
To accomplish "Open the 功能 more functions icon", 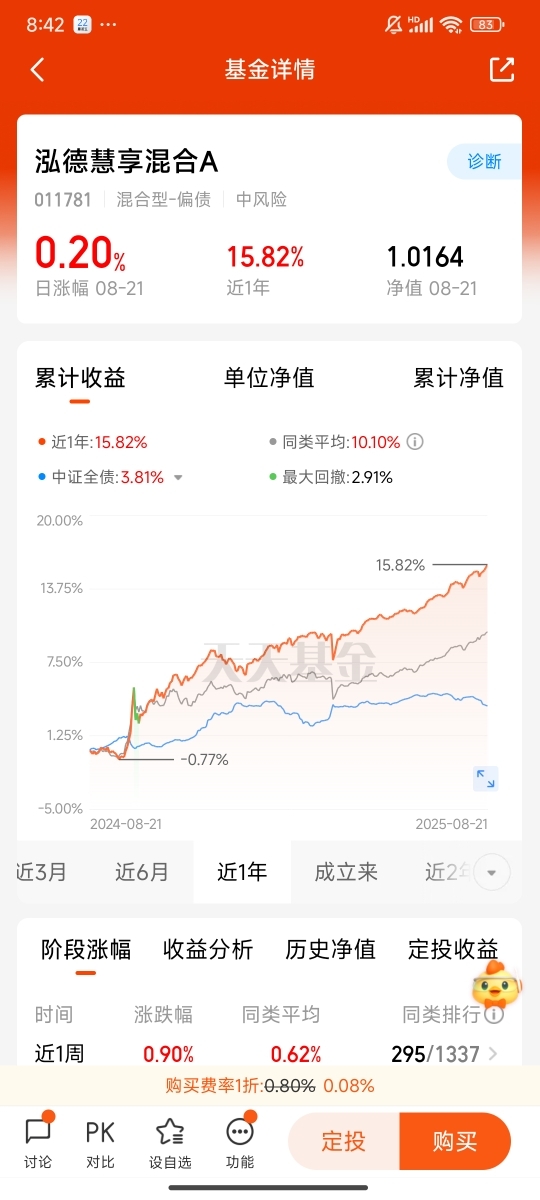I will pos(240,1141).
